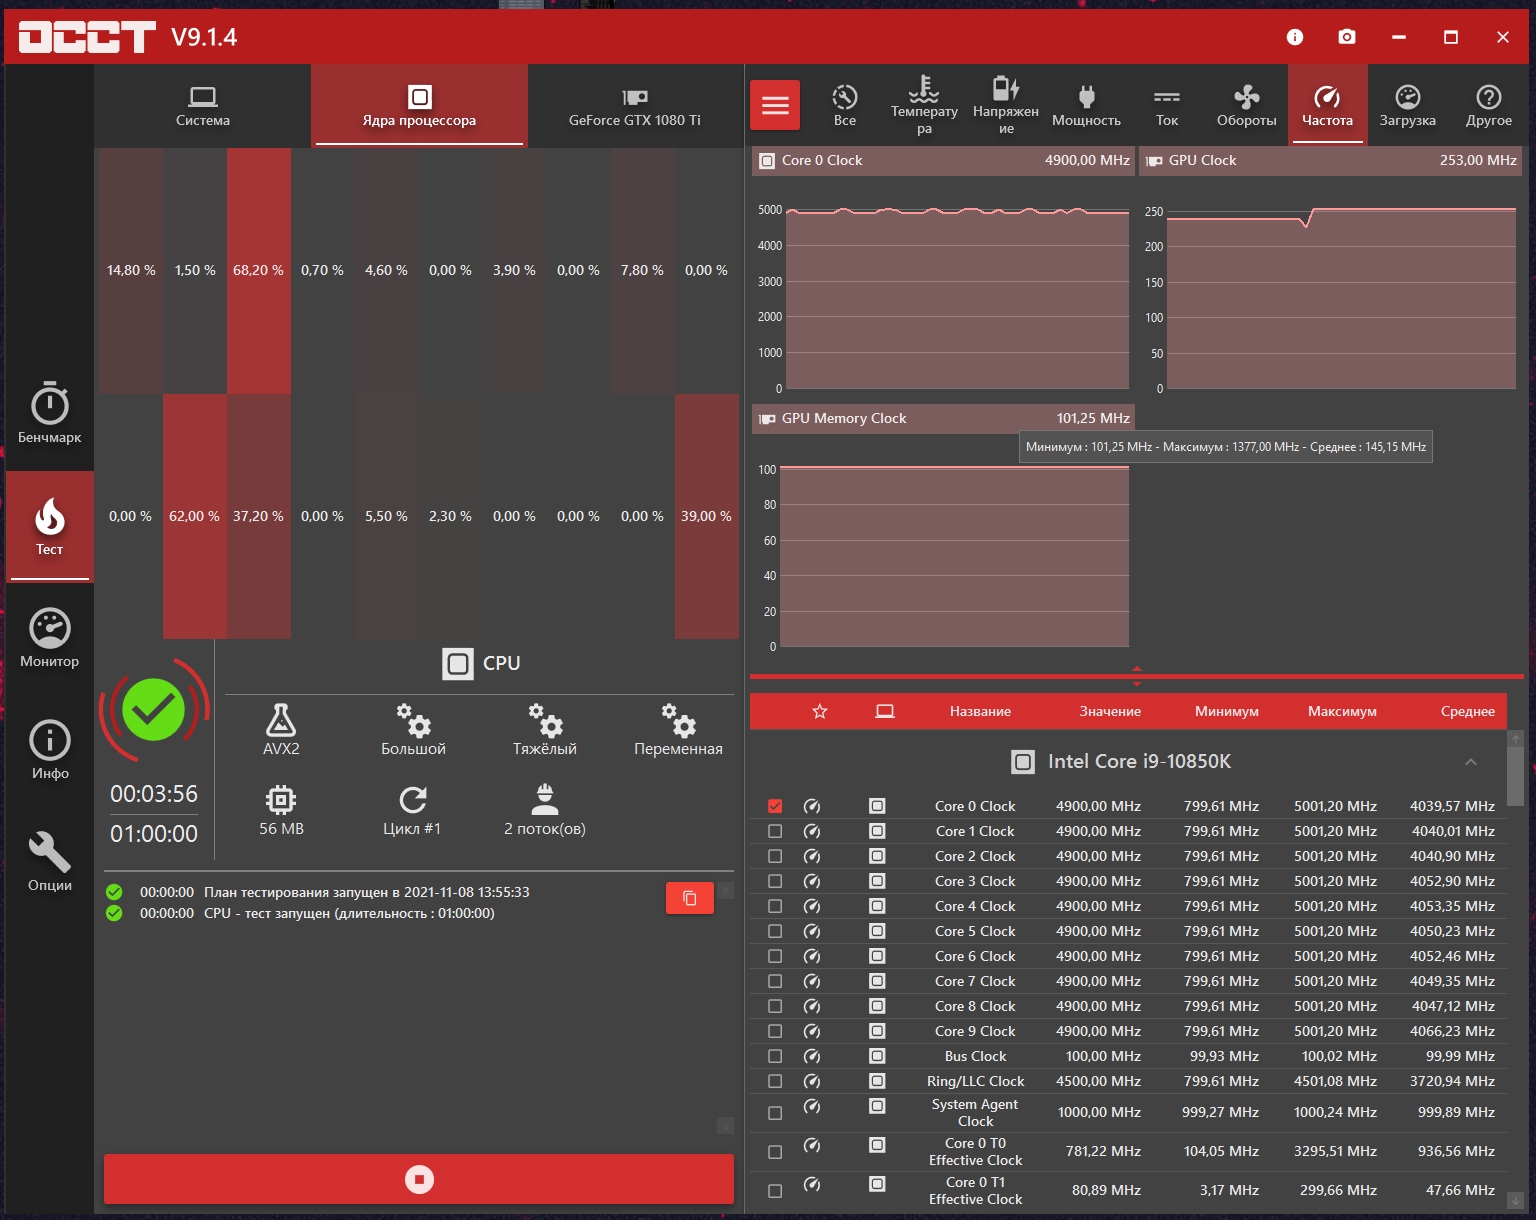Open the red hamburger menu
1536x1220 pixels.
click(x=775, y=105)
